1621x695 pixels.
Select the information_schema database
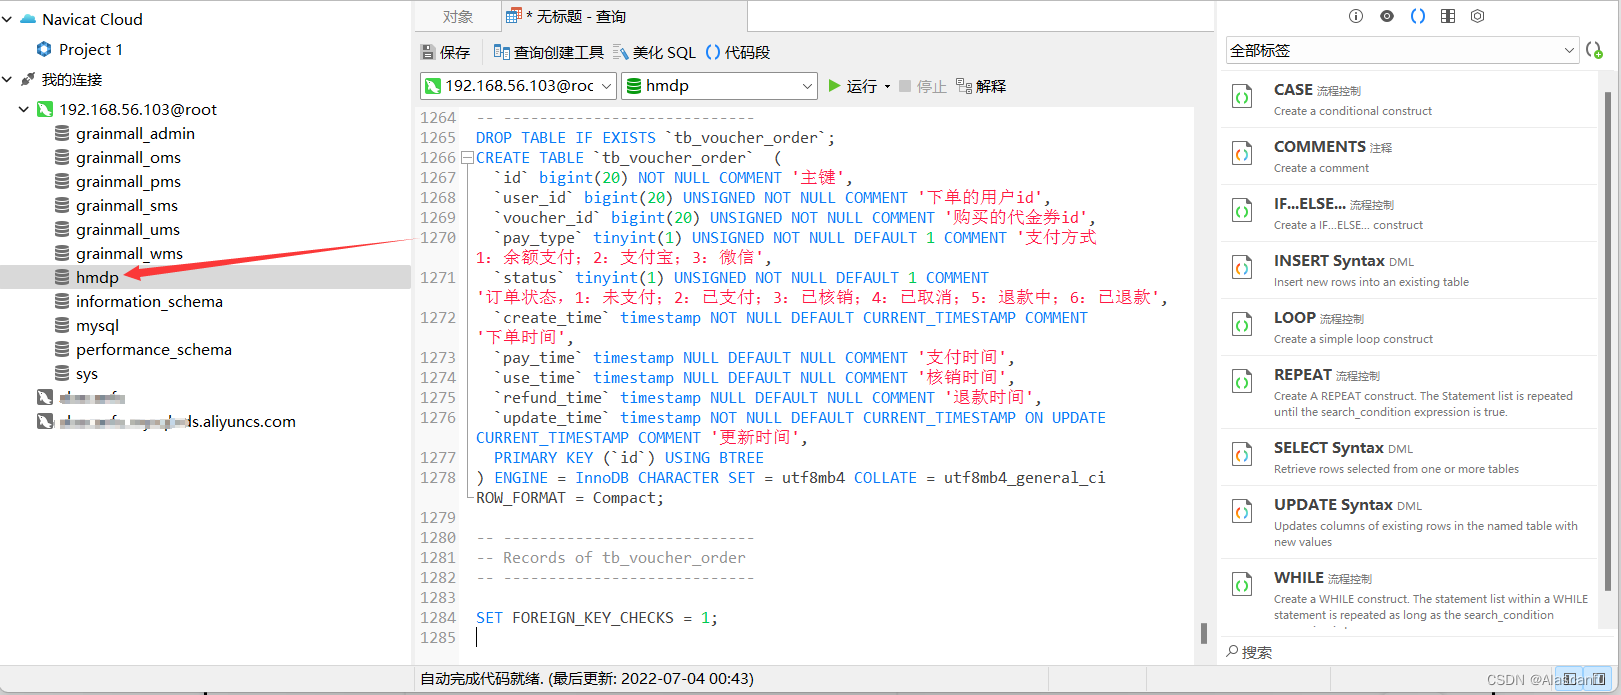click(149, 301)
